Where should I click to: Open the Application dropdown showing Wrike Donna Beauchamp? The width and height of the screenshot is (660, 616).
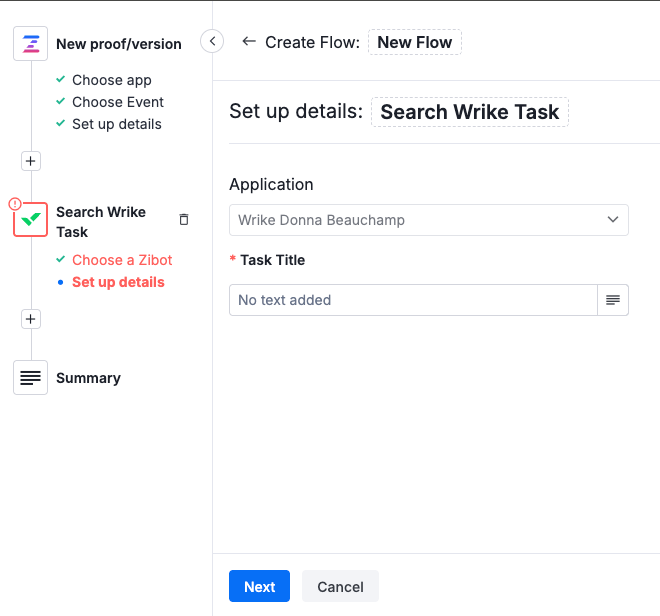tap(428, 220)
